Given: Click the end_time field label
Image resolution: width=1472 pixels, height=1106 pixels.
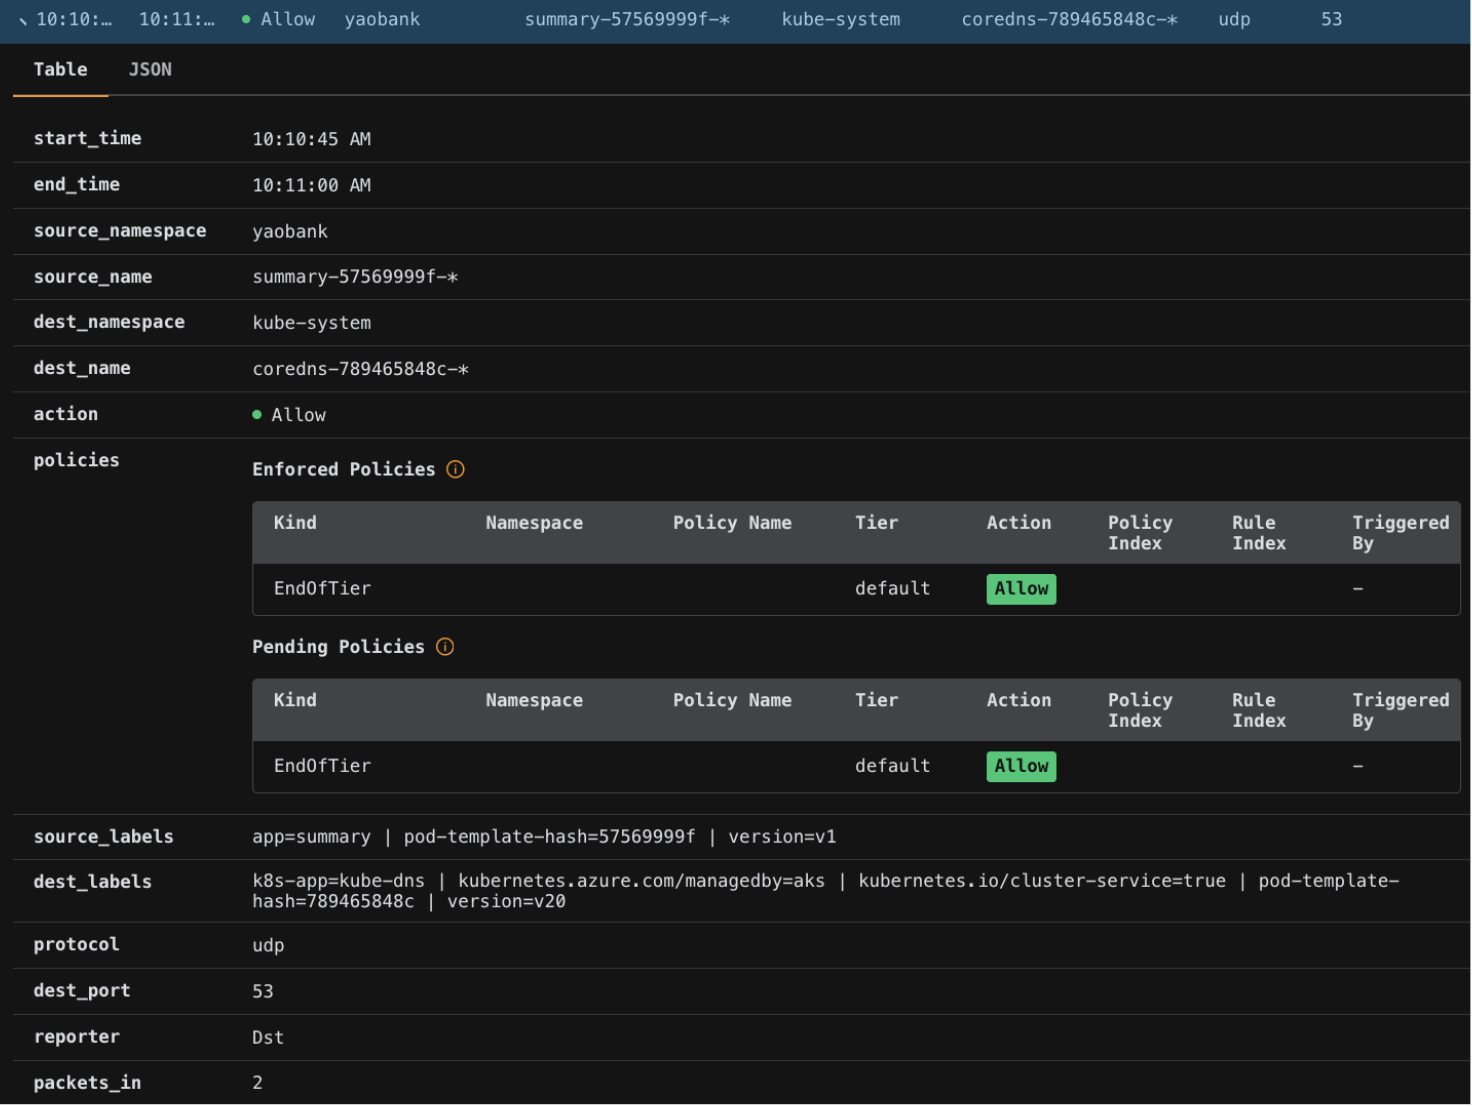Looking at the screenshot, I should pyautogui.click(x=76, y=184).
